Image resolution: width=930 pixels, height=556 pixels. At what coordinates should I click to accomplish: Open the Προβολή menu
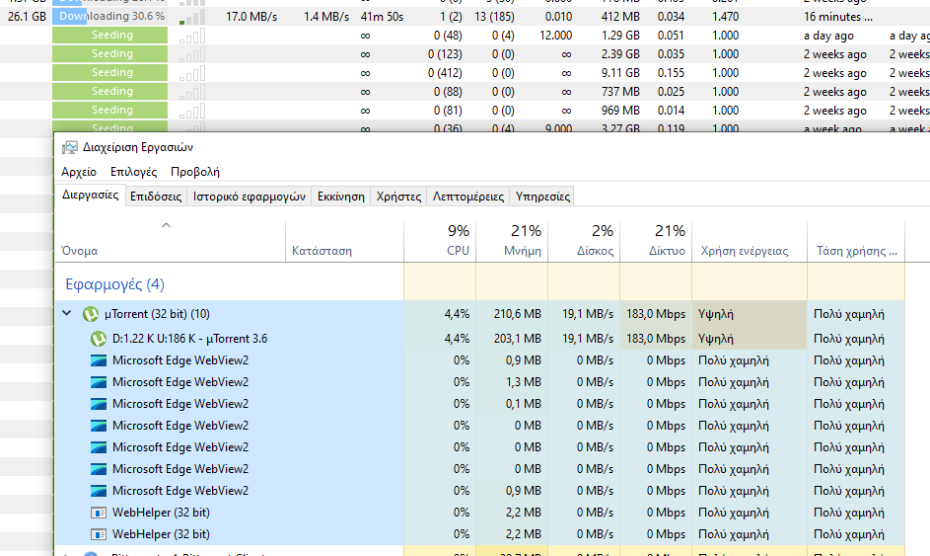[195, 172]
